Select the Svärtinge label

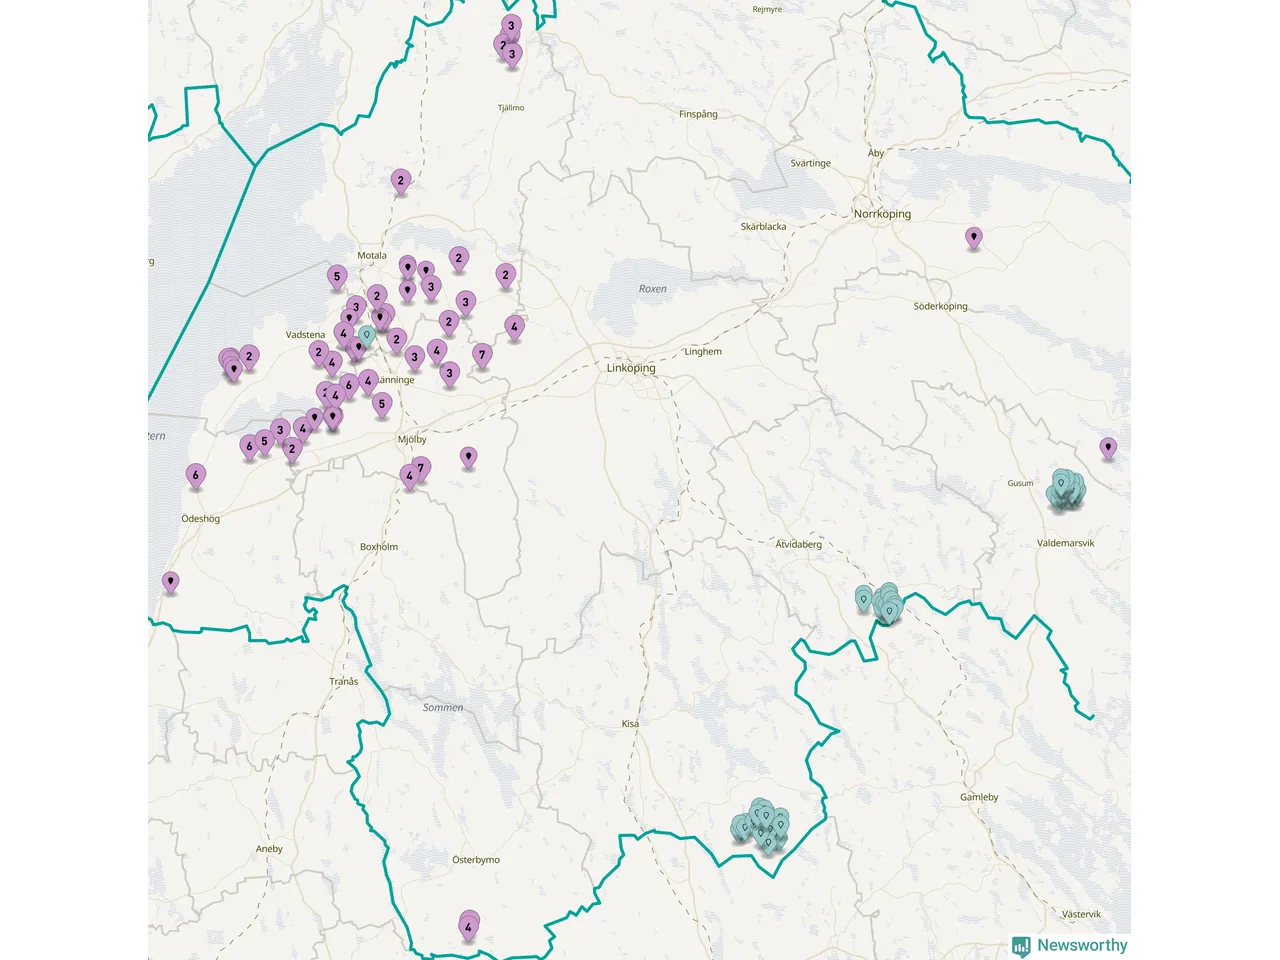[810, 163]
